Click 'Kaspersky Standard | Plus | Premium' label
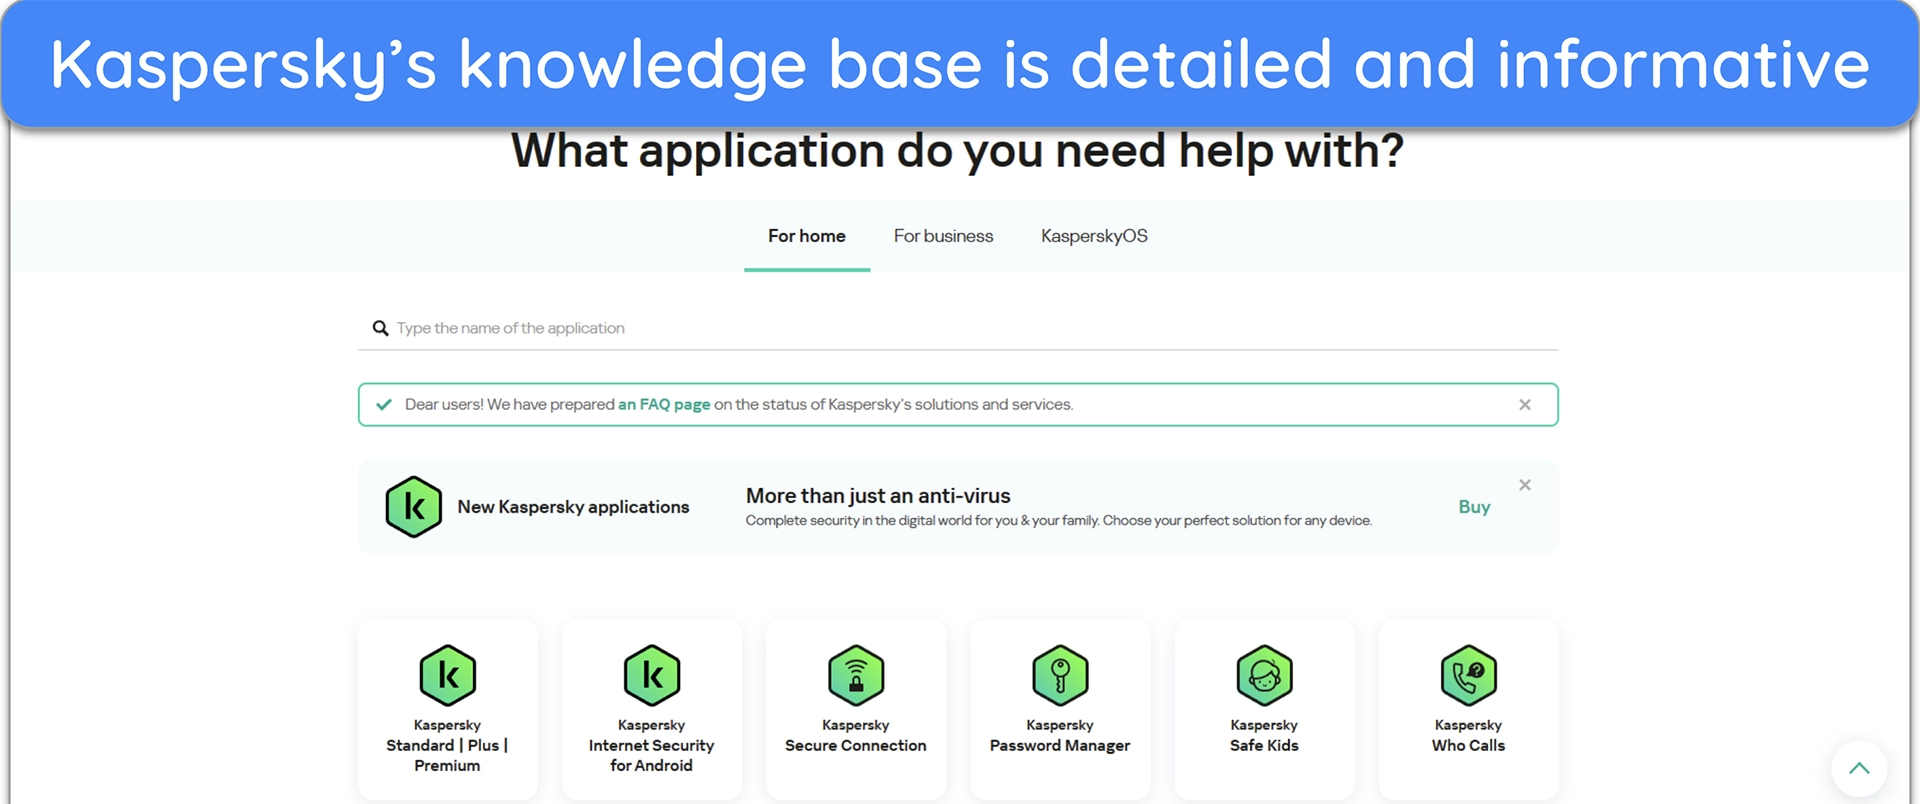 click(x=447, y=745)
